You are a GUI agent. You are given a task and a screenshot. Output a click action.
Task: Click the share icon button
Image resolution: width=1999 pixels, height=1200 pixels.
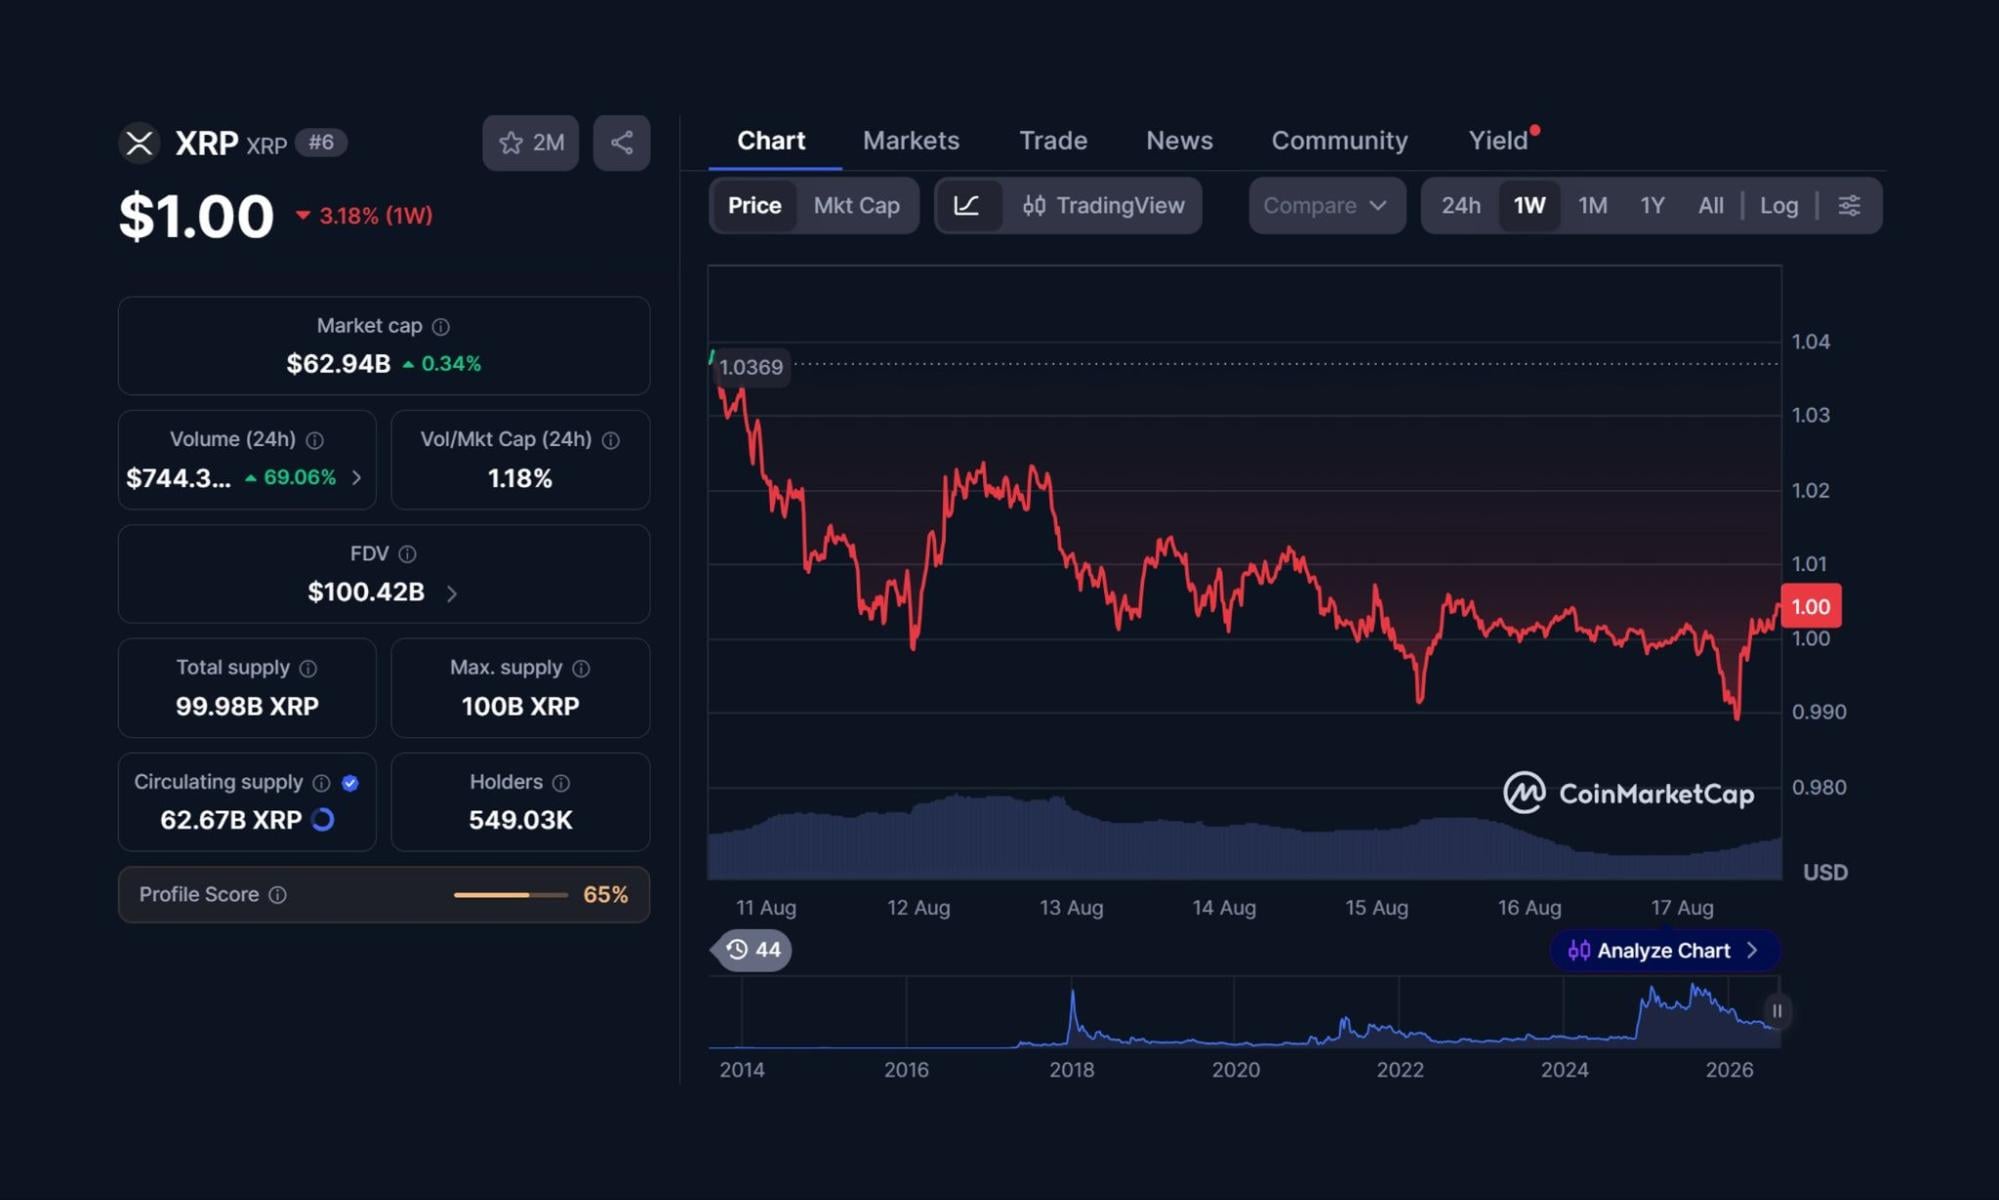pyautogui.click(x=622, y=143)
